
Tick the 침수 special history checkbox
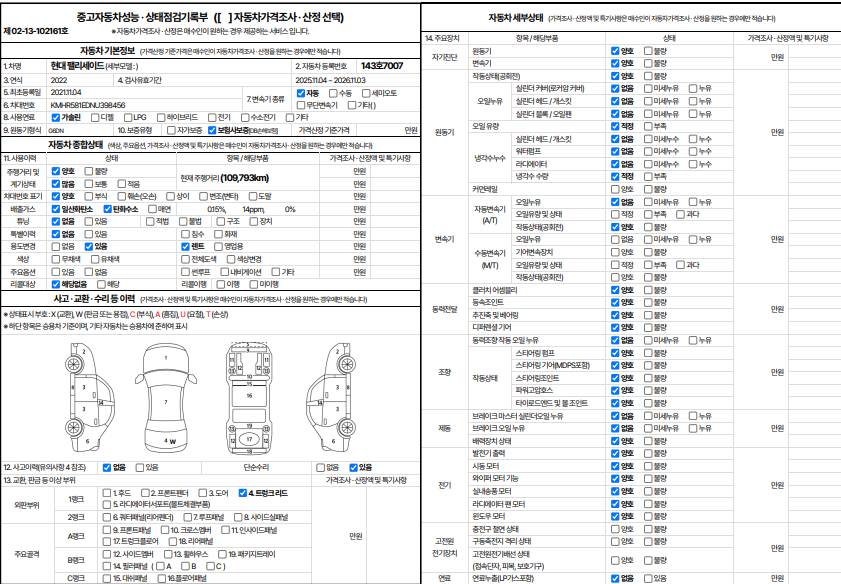click(186, 234)
